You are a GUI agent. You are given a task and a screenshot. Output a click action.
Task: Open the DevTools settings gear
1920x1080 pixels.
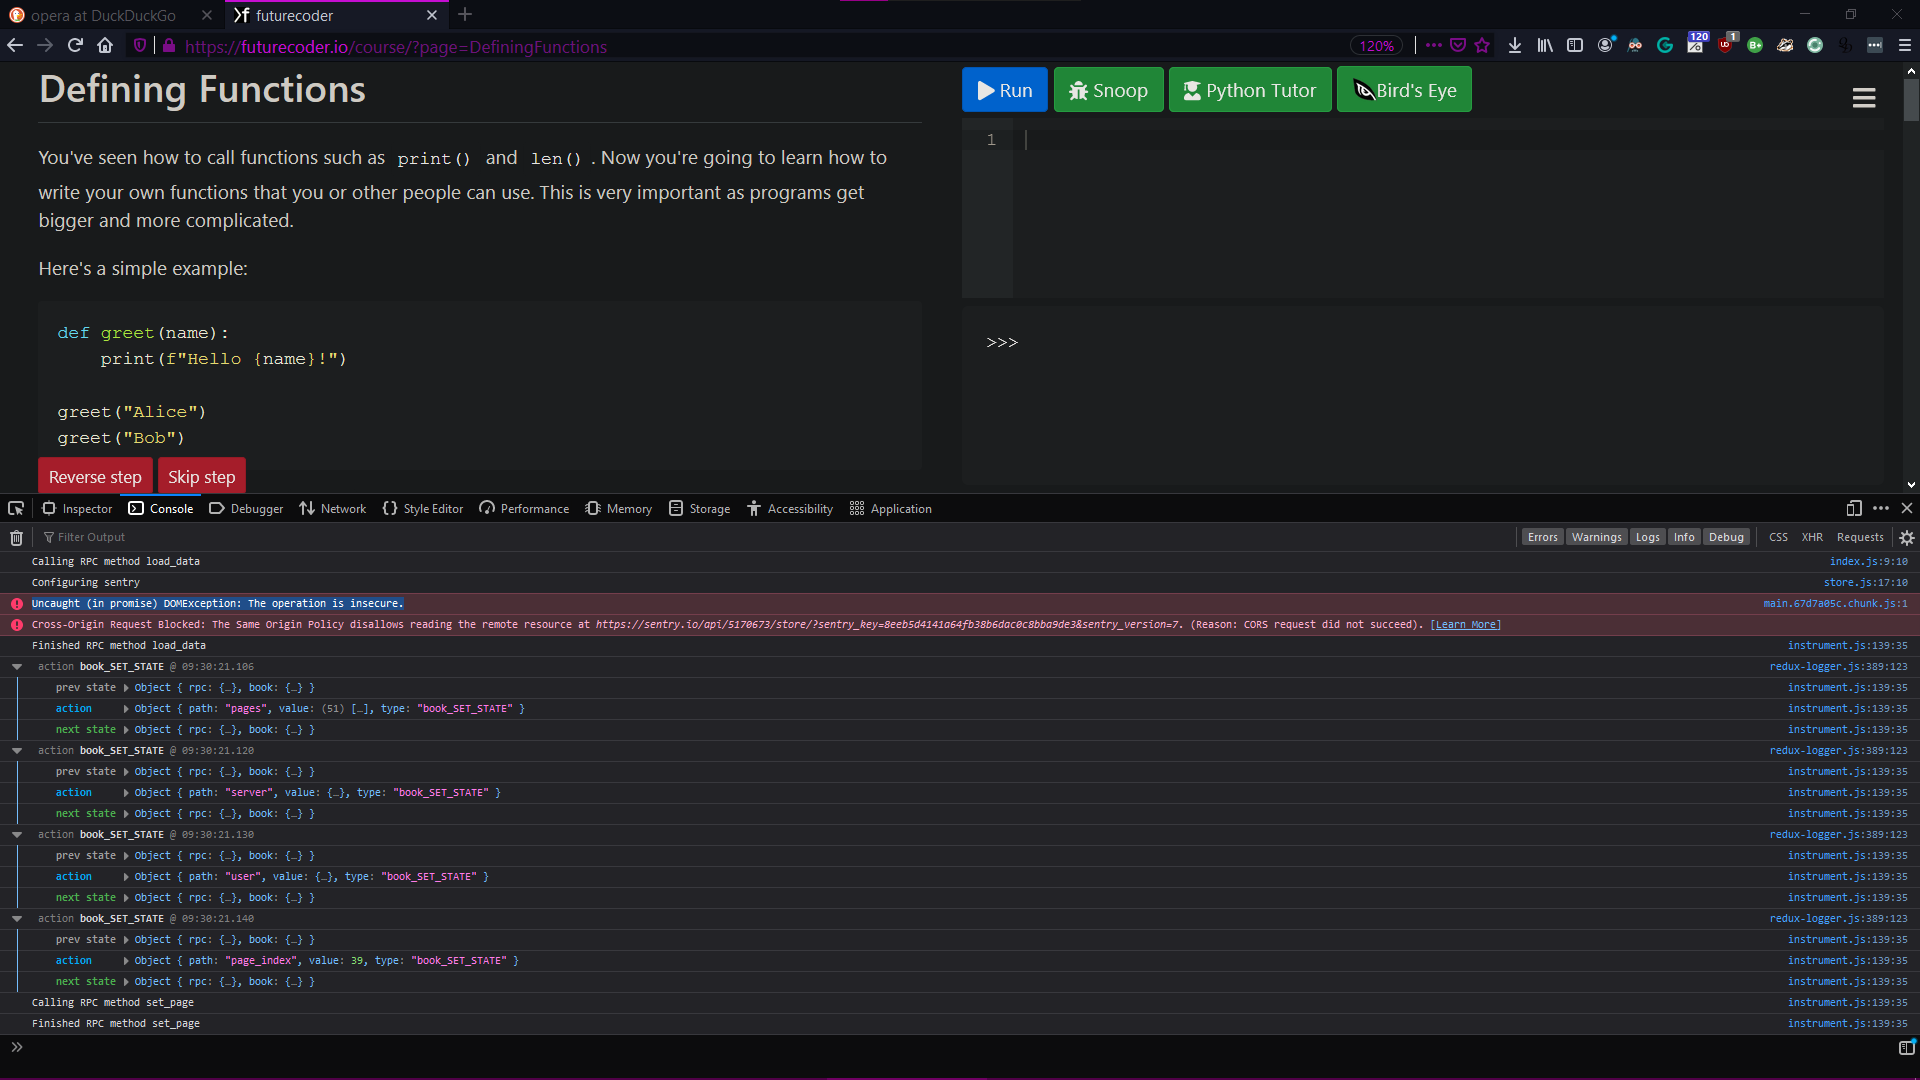pos(1906,537)
